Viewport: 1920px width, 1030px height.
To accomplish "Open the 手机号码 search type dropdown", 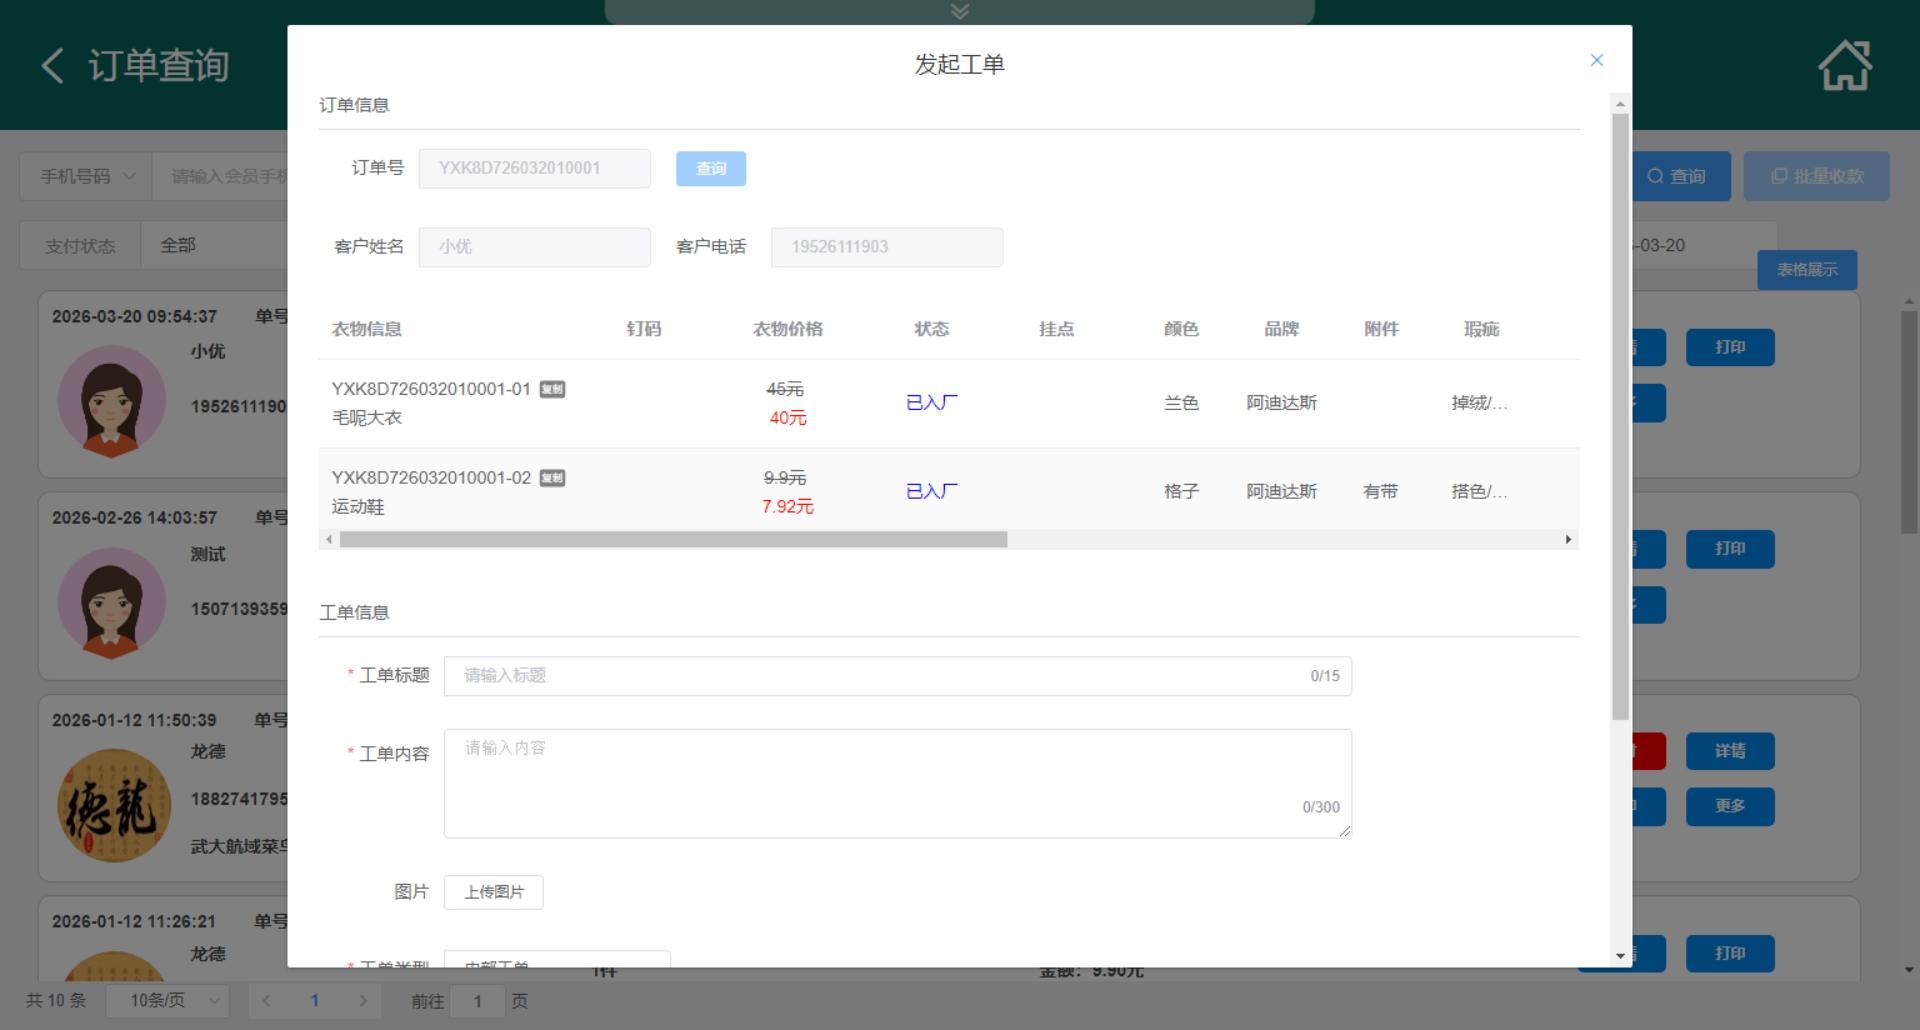I will tap(86, 176).
